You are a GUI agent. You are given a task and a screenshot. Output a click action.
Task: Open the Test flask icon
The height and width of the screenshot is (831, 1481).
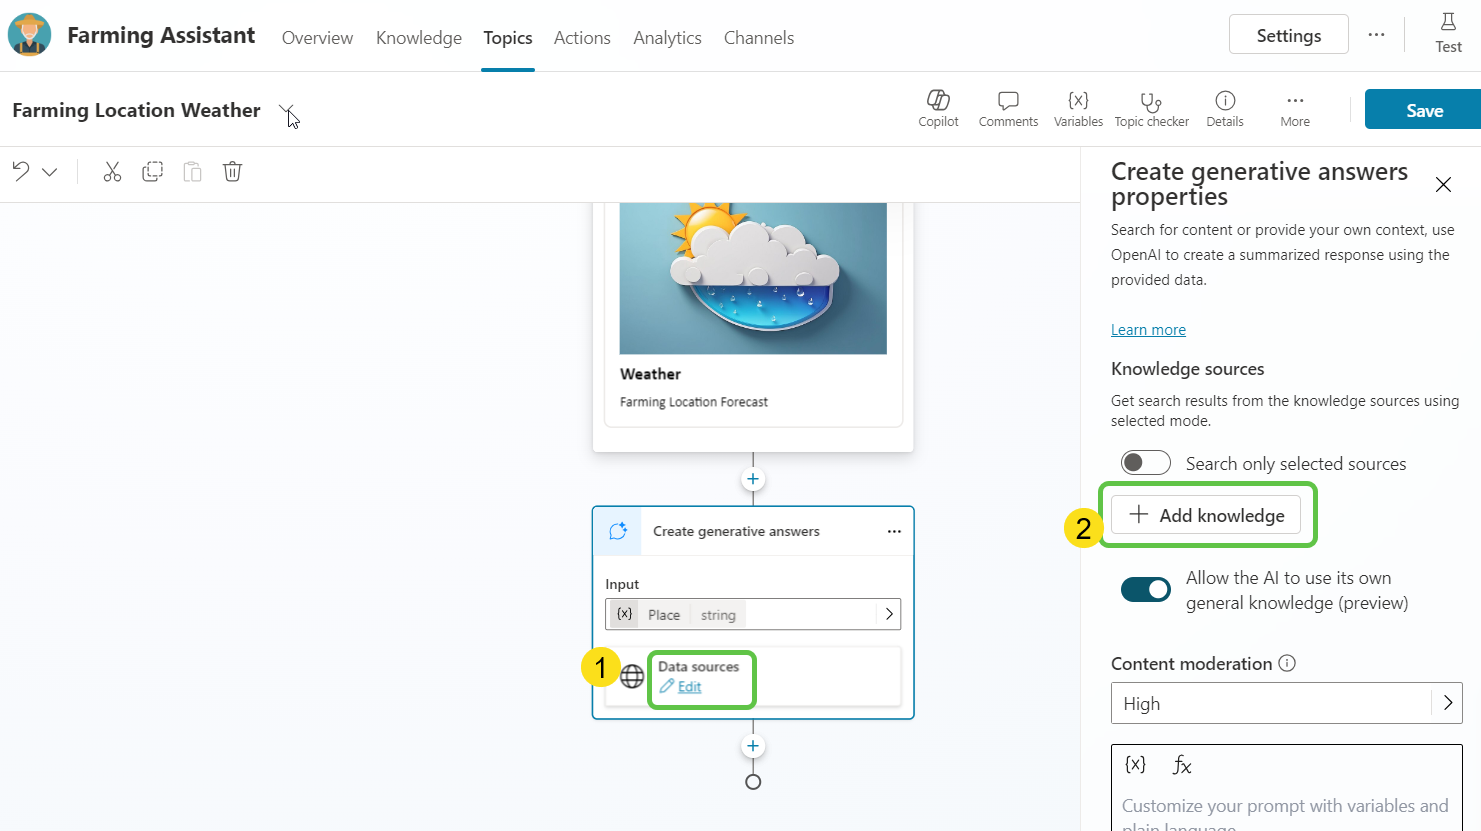click(1448, 34)
